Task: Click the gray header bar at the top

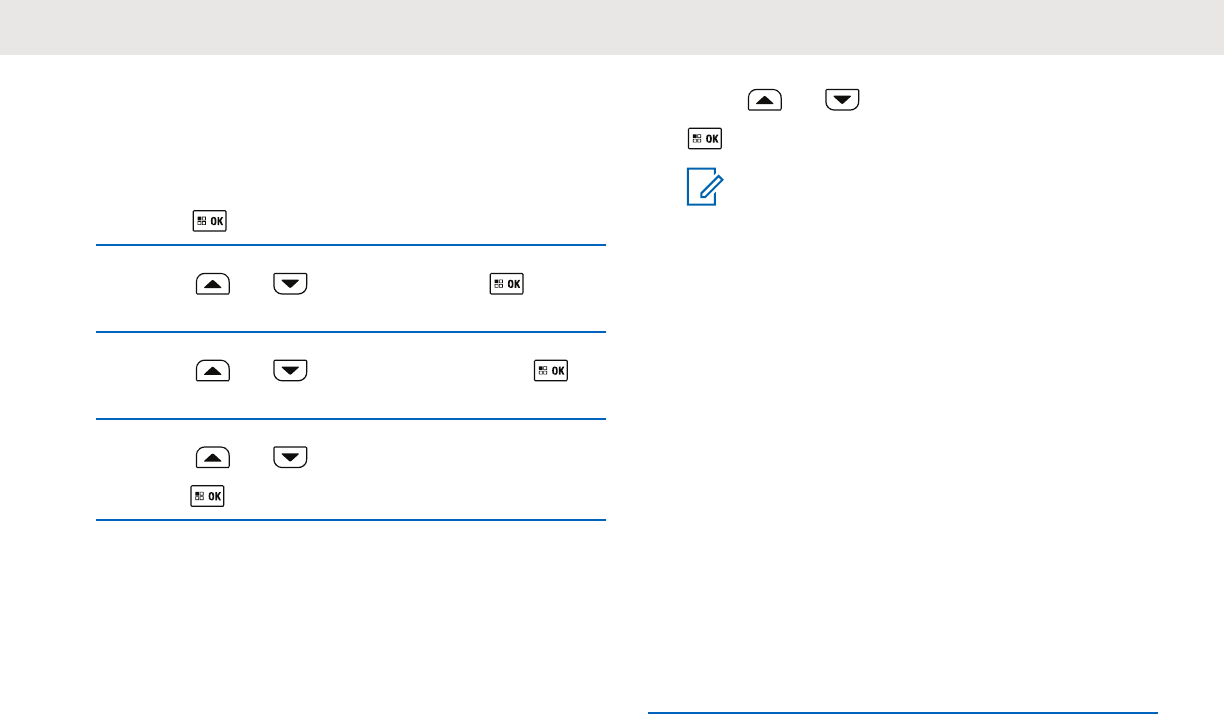Action: coord(612,27)
